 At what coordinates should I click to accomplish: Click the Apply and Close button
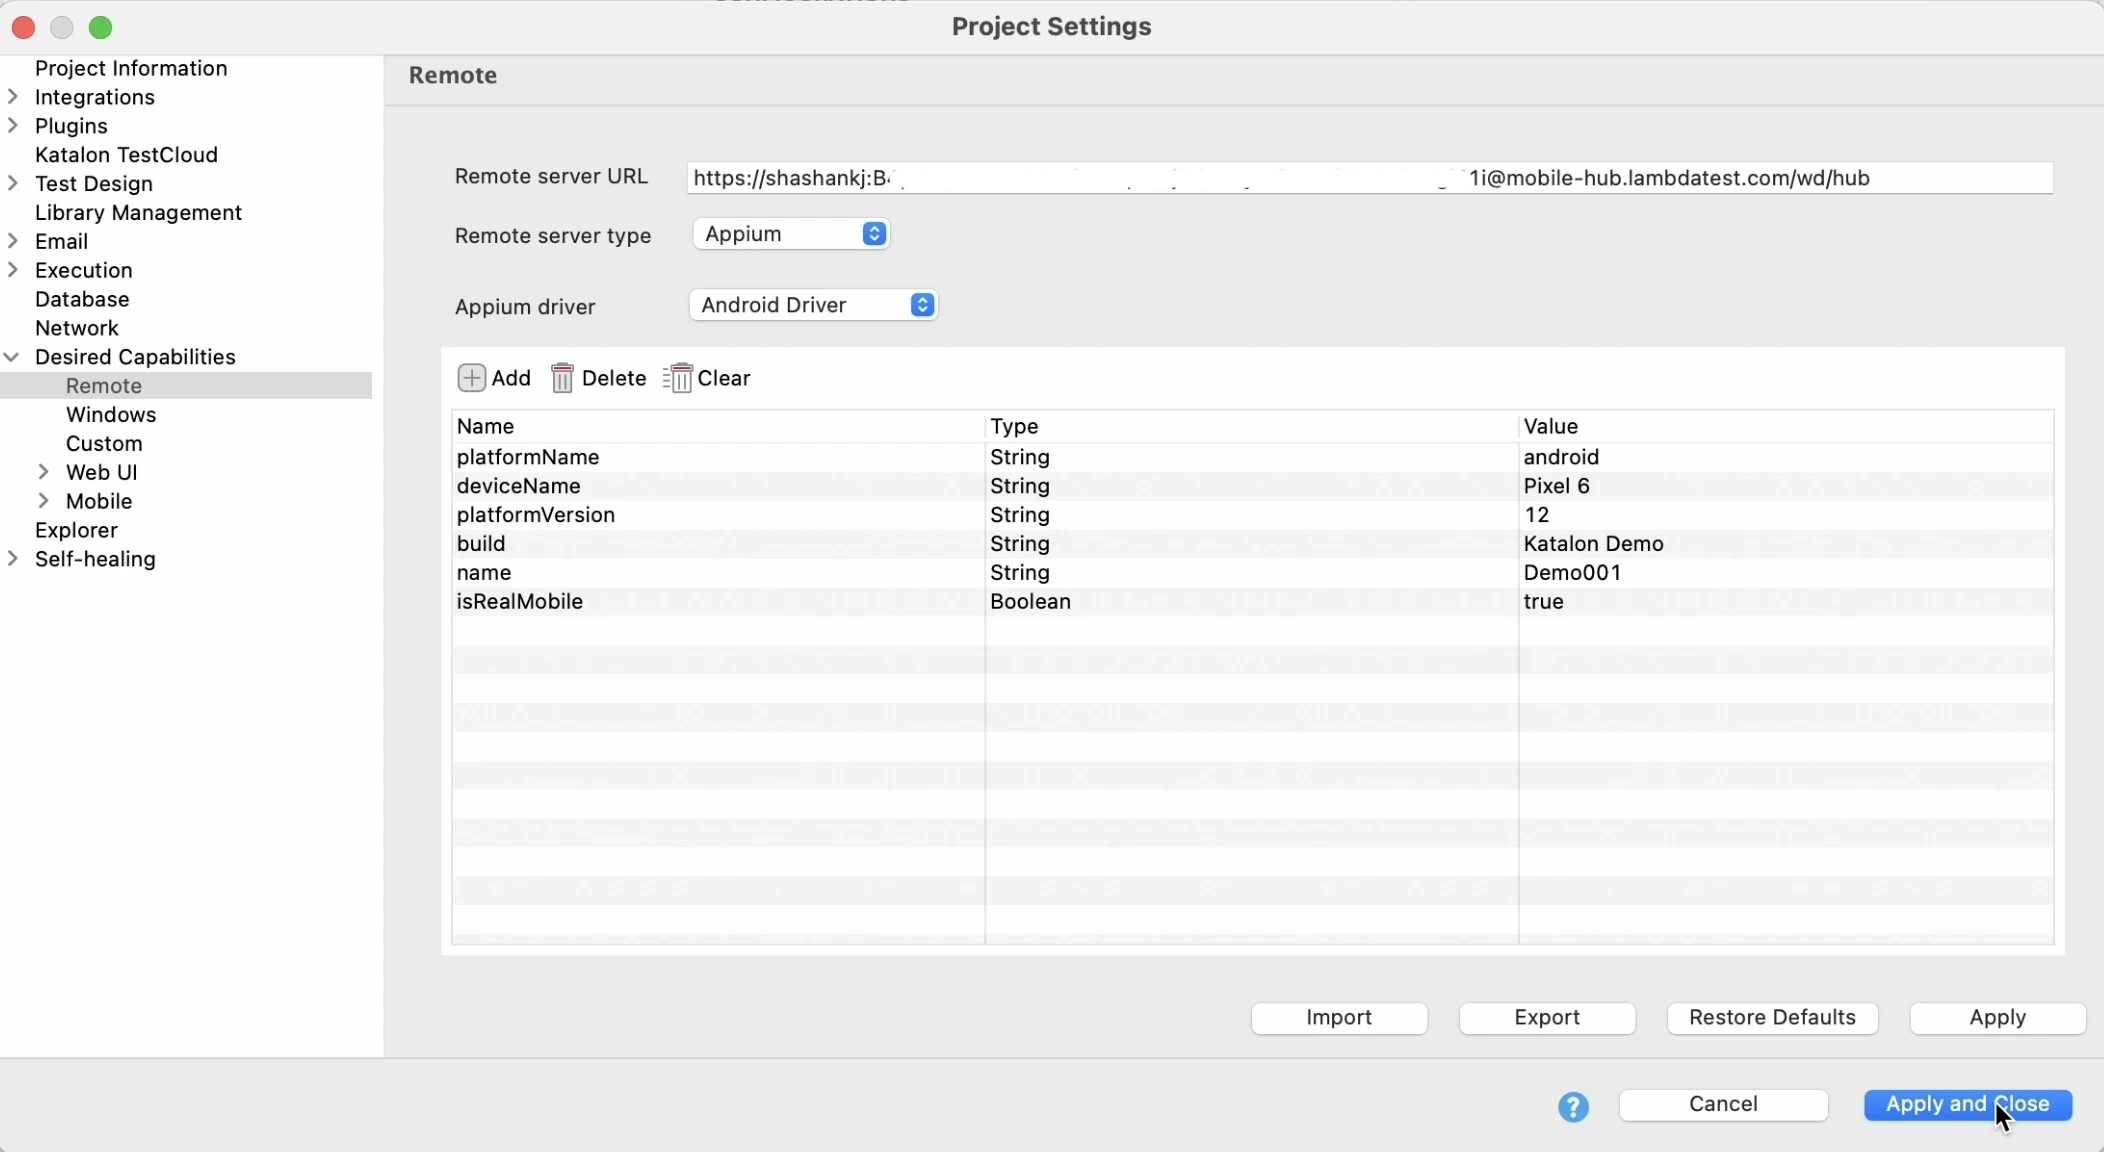pyautogui.click(x=1967, y=1105)
